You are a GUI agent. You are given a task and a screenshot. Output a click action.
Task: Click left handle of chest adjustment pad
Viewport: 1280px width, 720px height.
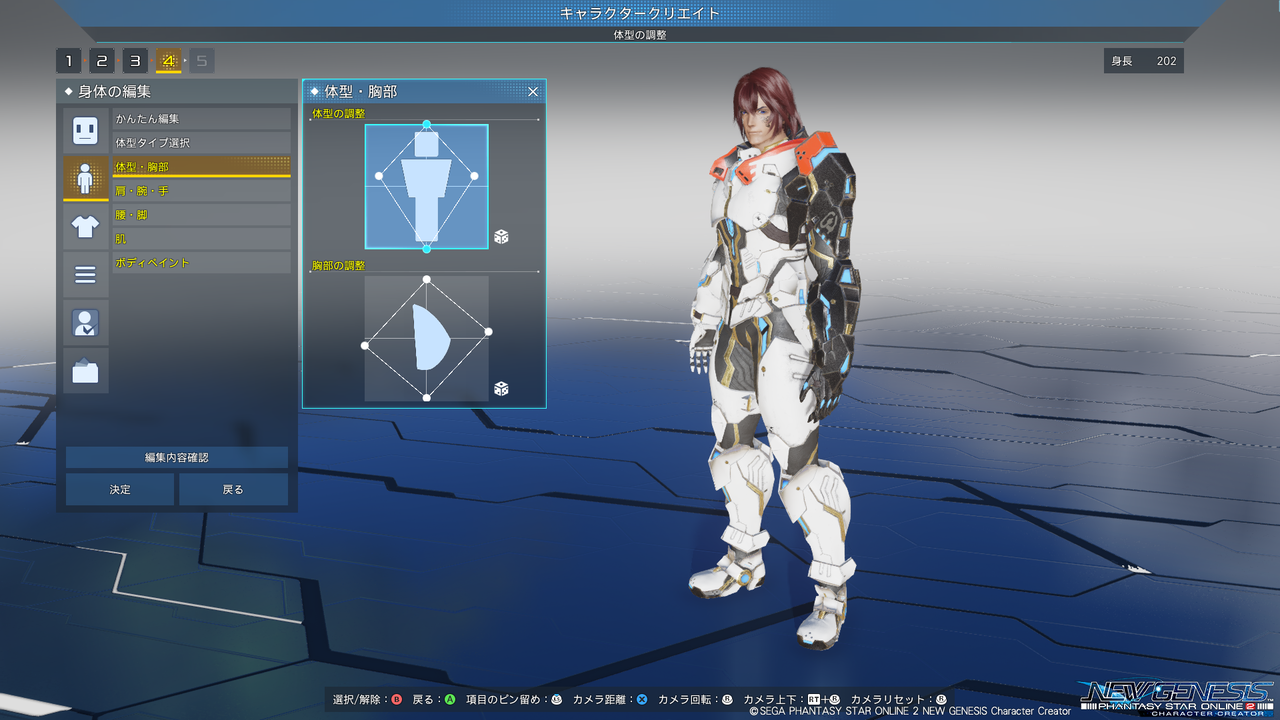pyautogui.click(x=365, y=346)
